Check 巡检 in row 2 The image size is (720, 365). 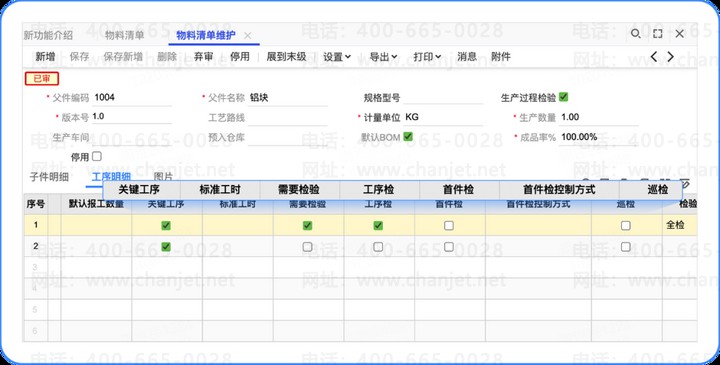[625, 247]
